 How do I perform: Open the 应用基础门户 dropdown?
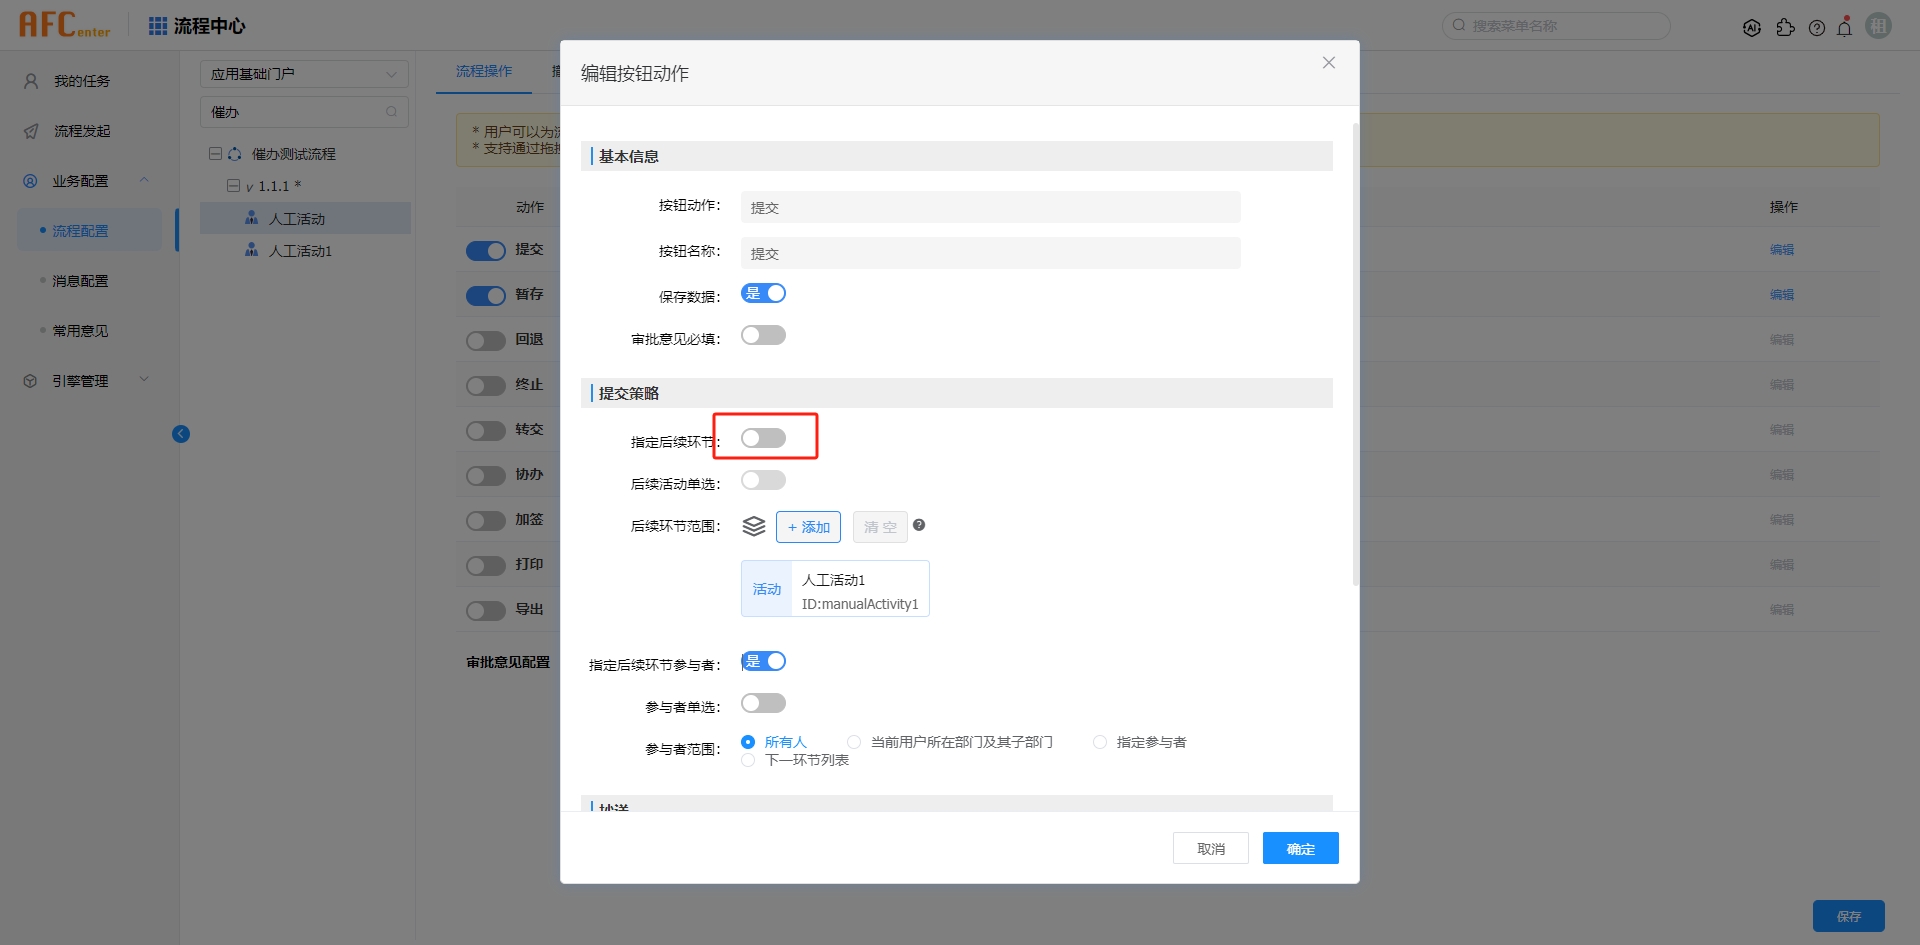click(304, 74)
